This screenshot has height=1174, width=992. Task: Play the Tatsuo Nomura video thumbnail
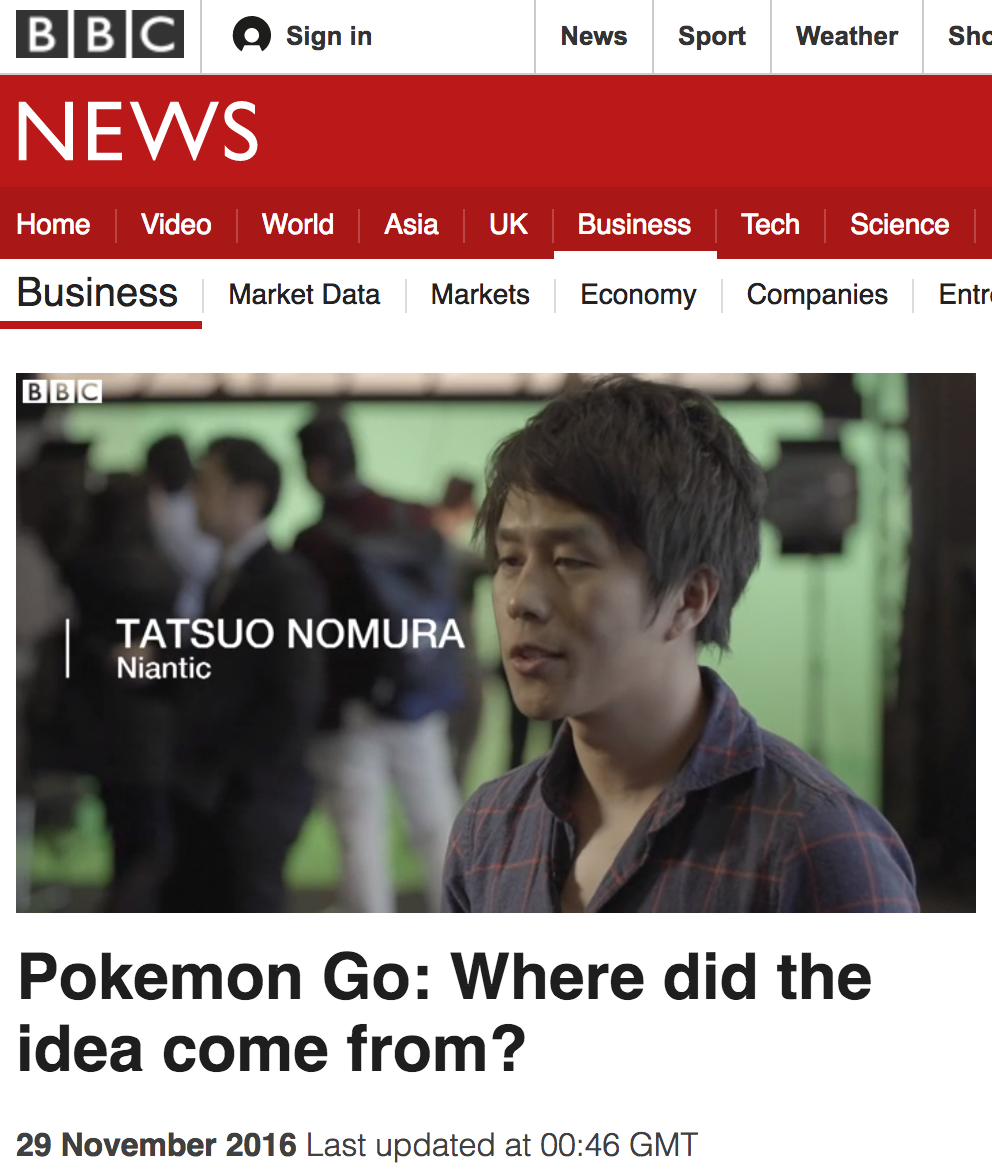pyautogui.click(x=496, y=642)
